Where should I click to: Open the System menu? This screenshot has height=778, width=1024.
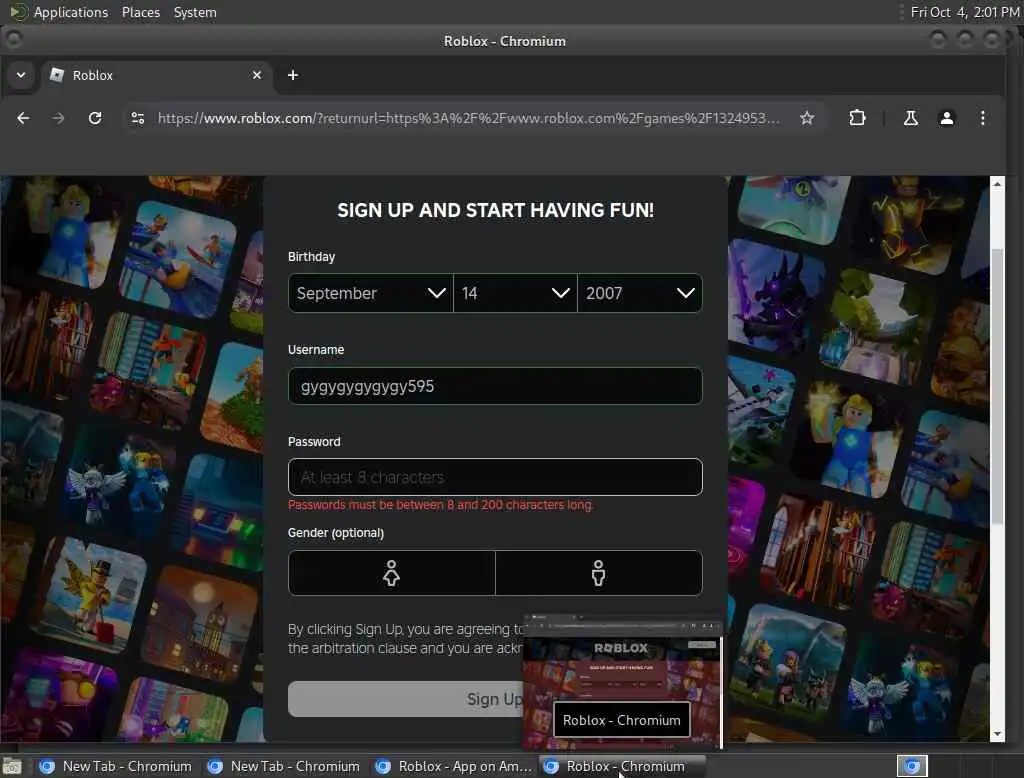[x=195, y=12]
